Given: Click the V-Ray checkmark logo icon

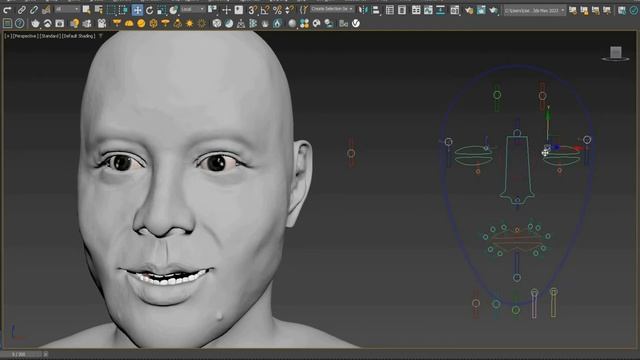Looking at the screenshot, I should 356,24.
